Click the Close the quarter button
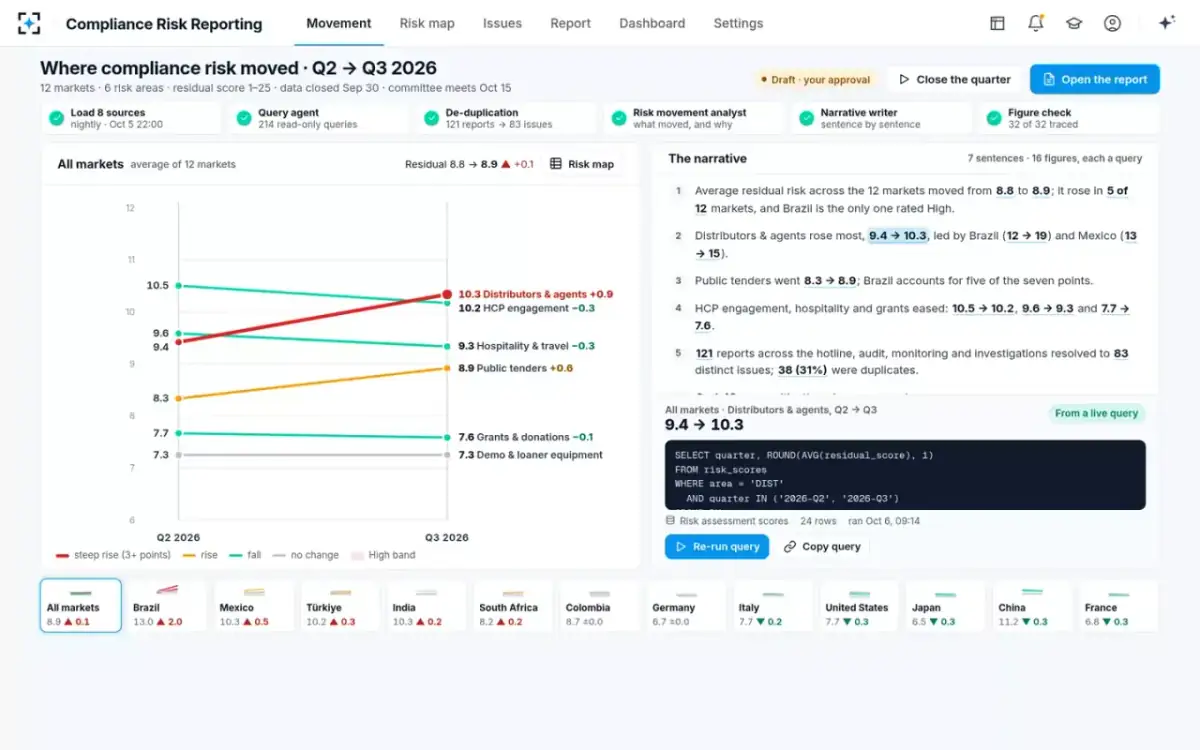Viewport: 1200px width, 750px height. [955, 80]
